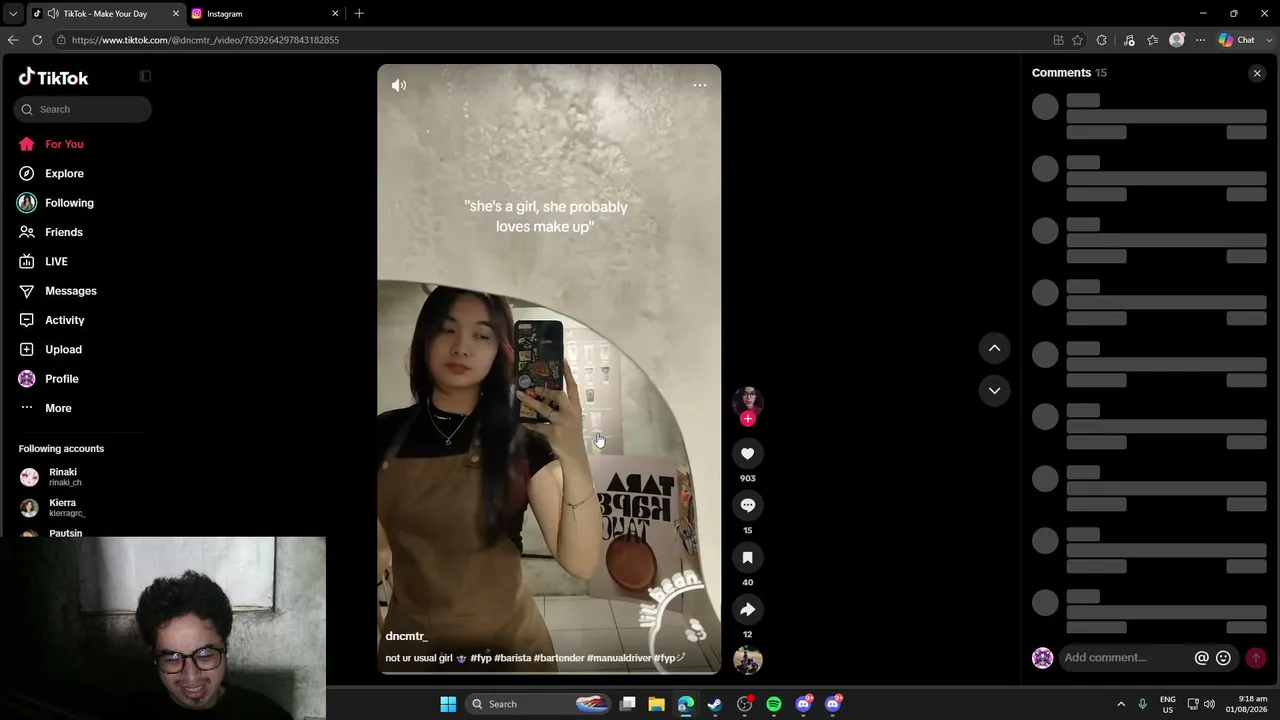This screenshot has width=1280, height=720.
Task: Open the browser favorites list
Action: [1153, 40]
